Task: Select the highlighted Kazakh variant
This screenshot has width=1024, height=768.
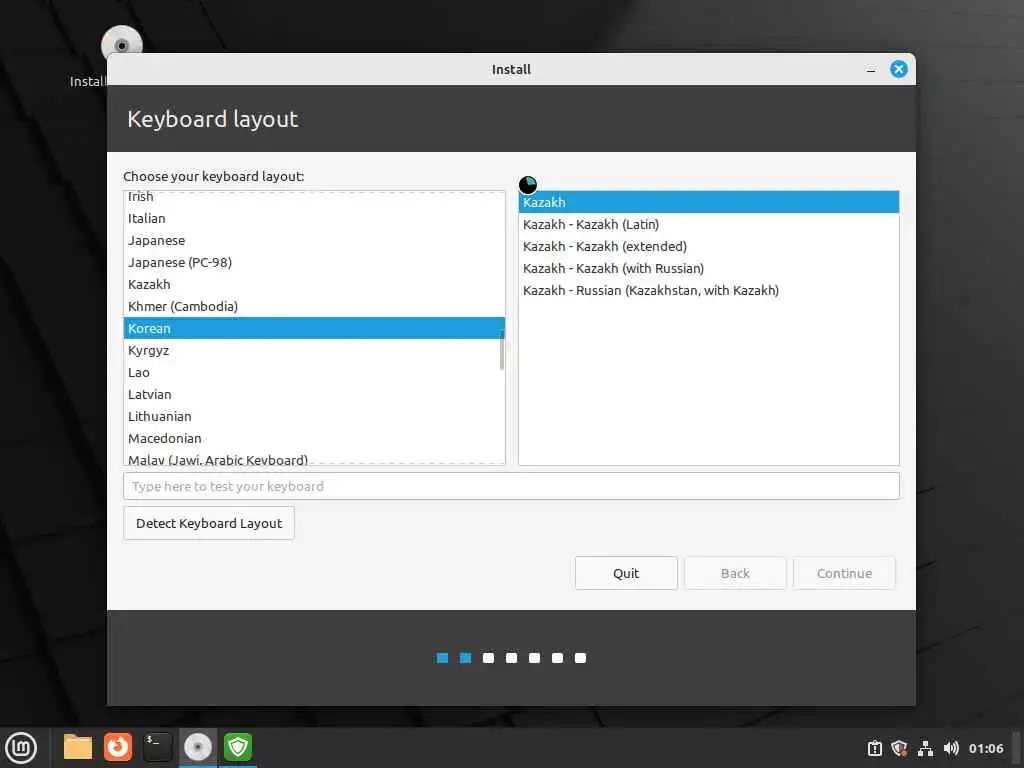Action: point(709,202)
